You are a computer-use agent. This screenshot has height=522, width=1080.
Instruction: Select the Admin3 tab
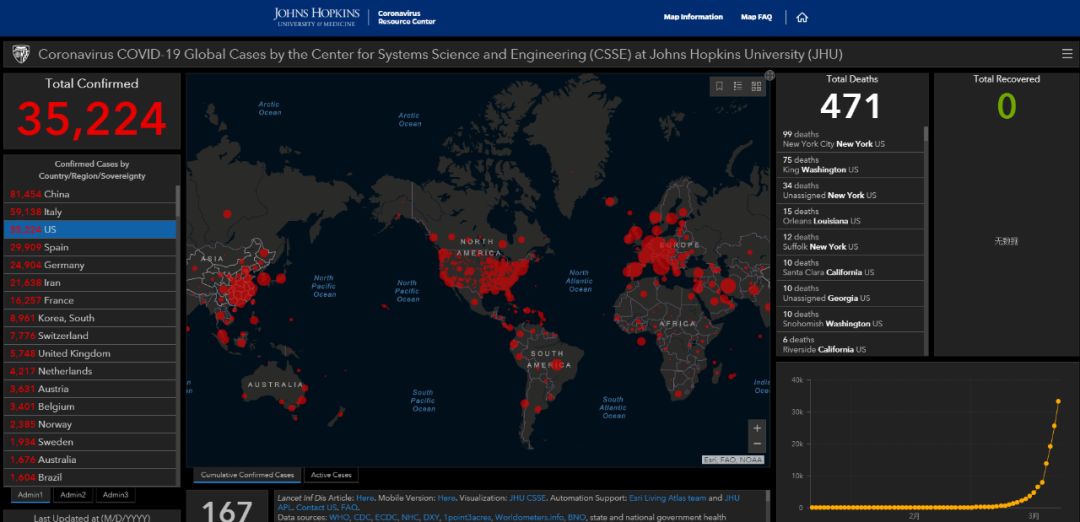[116, 495]
